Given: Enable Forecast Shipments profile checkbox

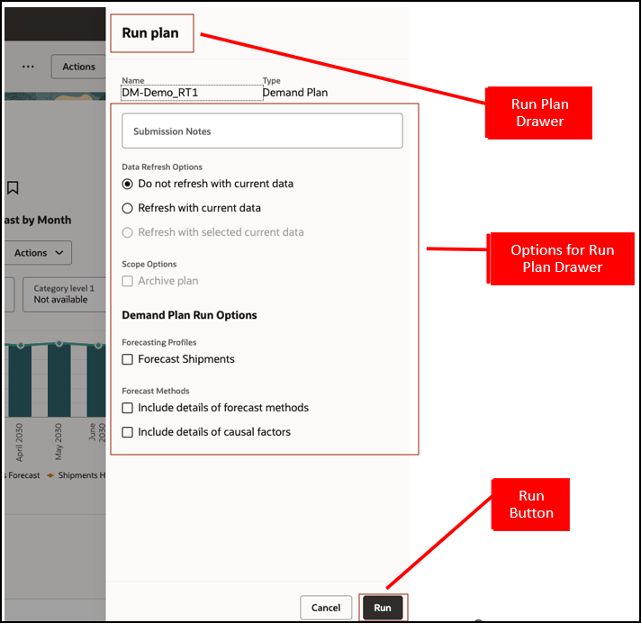Looking at the screenshot, I should click(x=127, y=359).
